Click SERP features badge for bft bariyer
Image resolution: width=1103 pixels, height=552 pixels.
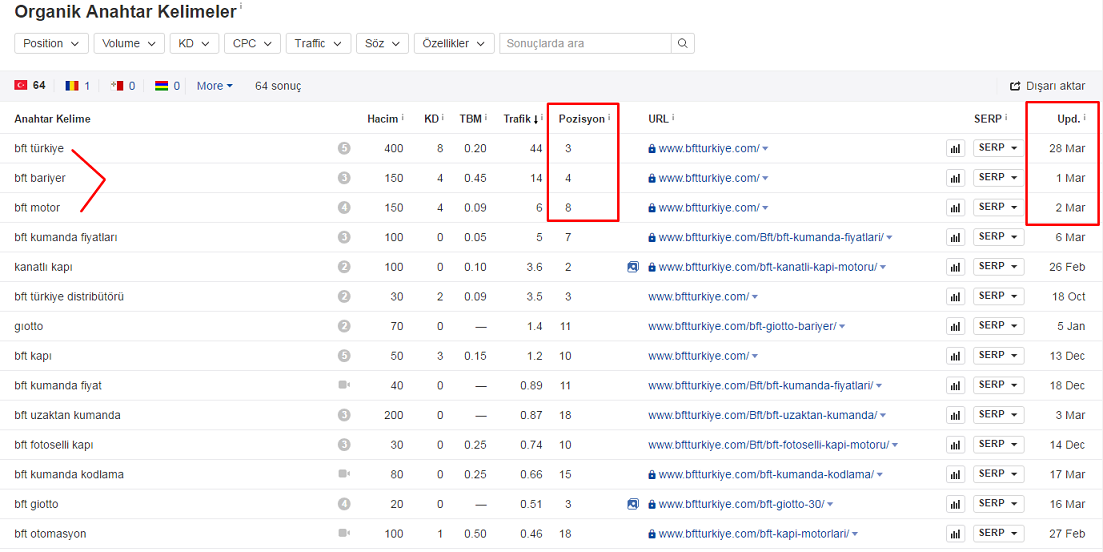pos(344,179)
